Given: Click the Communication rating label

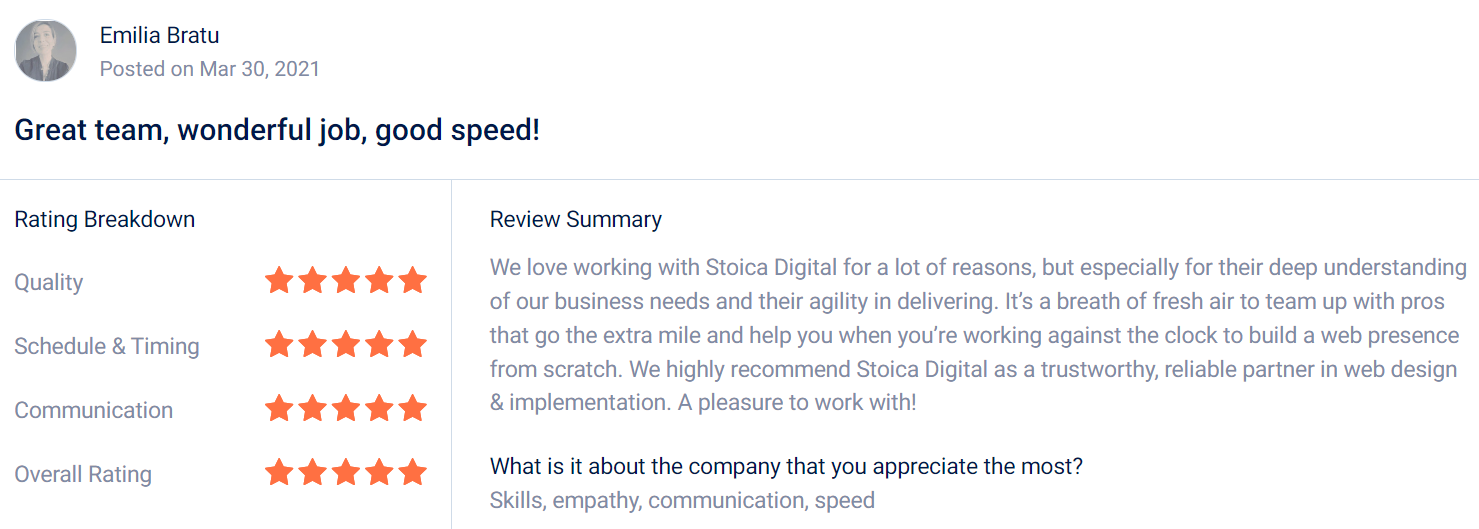Looking at the screenshot, I should [94, 410].
